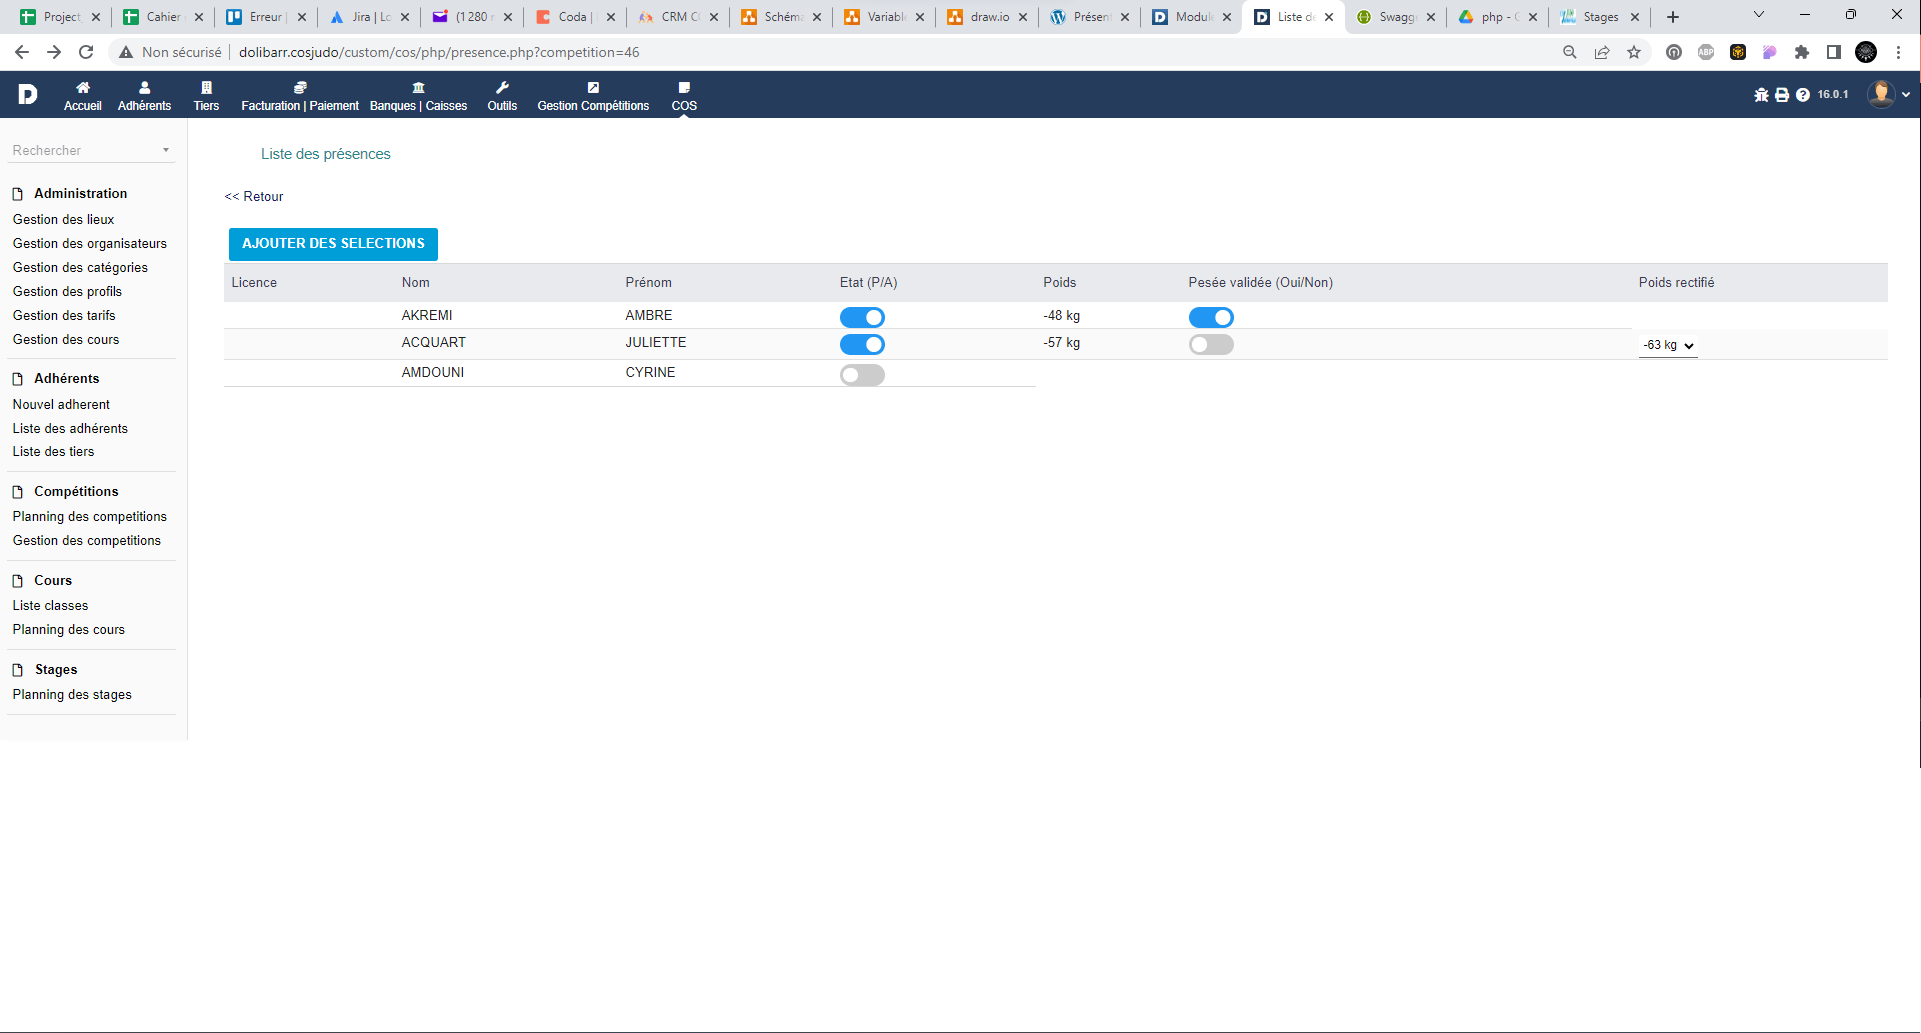Switch to the Cahier browser tab
The height and width of the screenshot is (1033, 1921).
point(162,17)
